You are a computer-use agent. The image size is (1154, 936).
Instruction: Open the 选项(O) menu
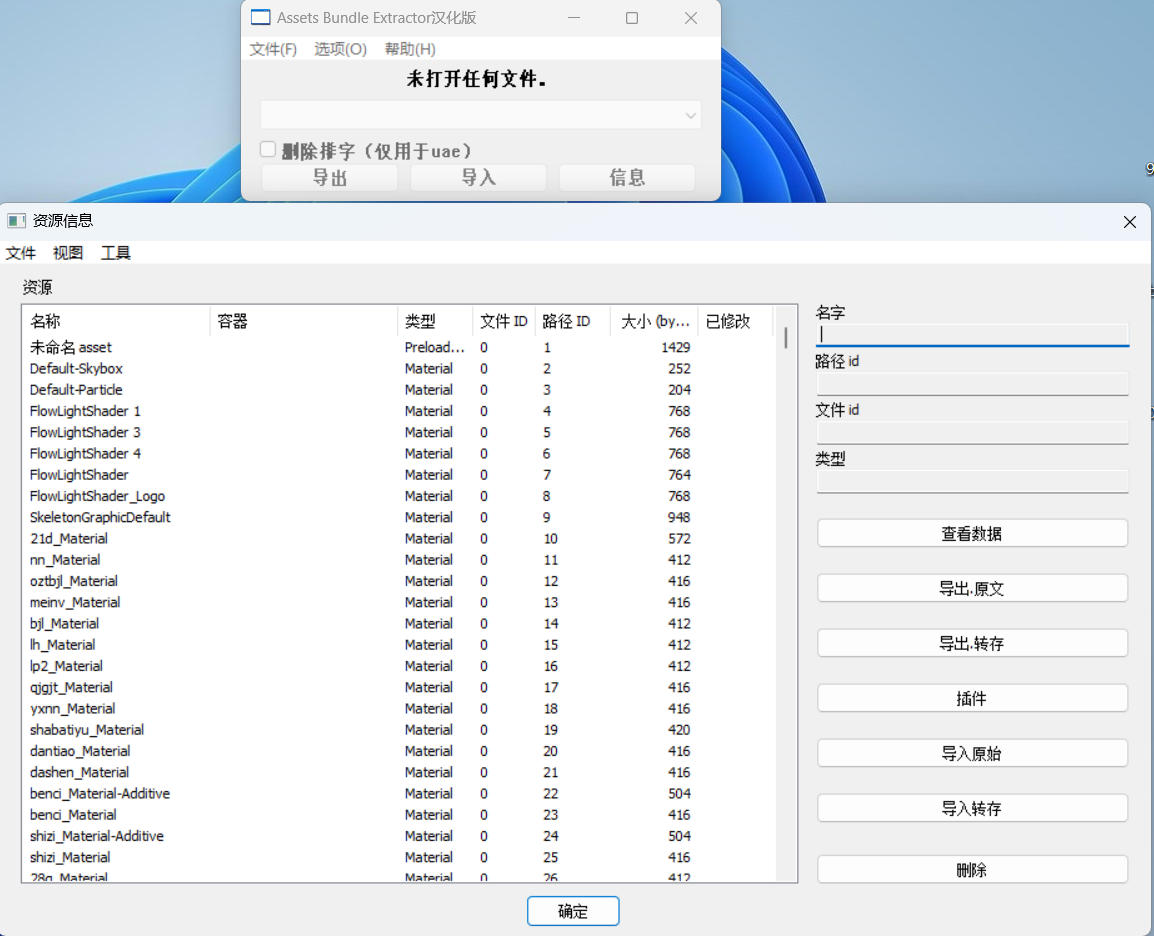click(339, 48)
